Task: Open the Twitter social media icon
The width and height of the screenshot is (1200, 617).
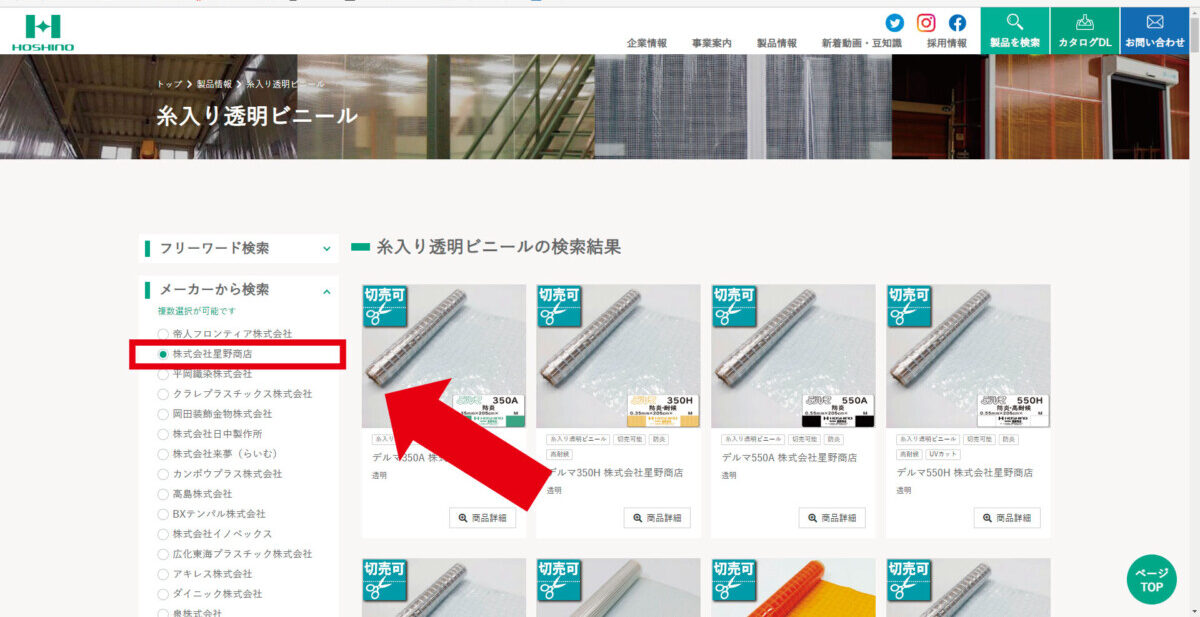Action: 894,23
